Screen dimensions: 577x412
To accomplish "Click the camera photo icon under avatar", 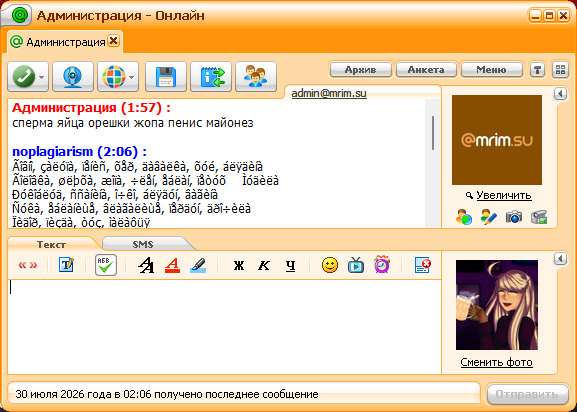I will point(514,217).
